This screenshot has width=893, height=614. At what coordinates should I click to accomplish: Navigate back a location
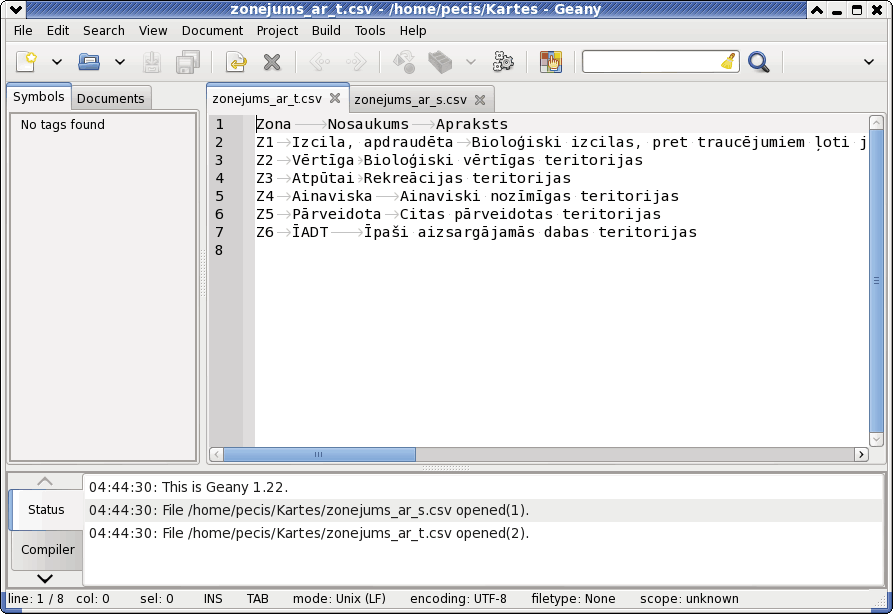coord(319,62)
